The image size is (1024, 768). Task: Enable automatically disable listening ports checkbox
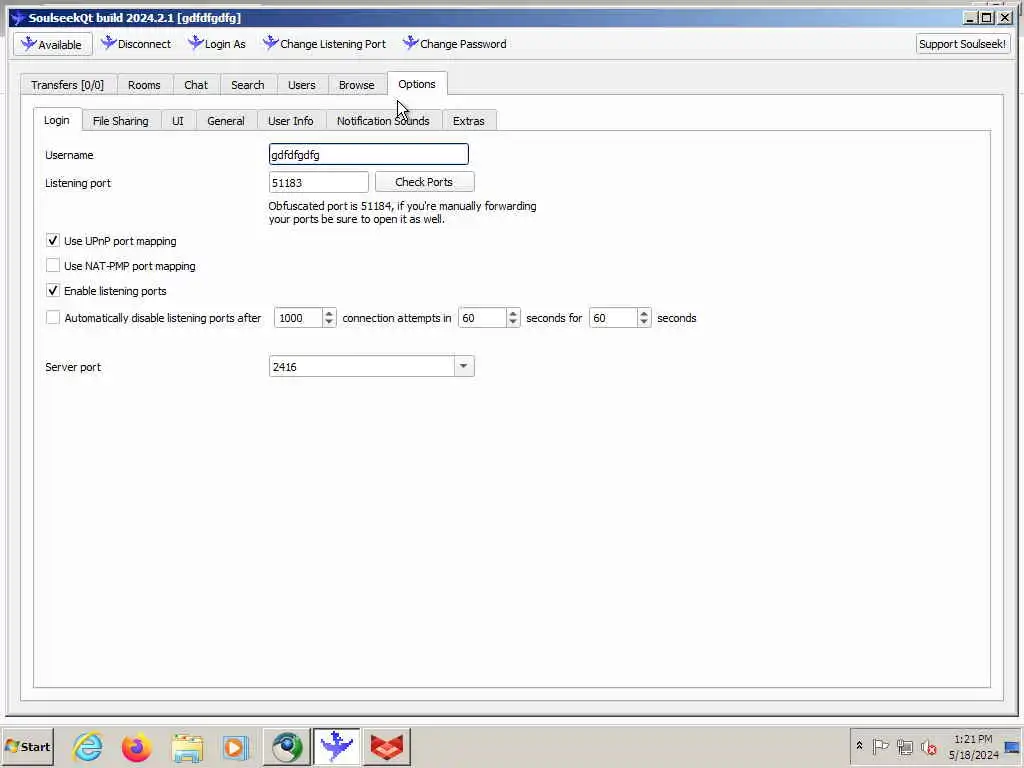[53, 317]
